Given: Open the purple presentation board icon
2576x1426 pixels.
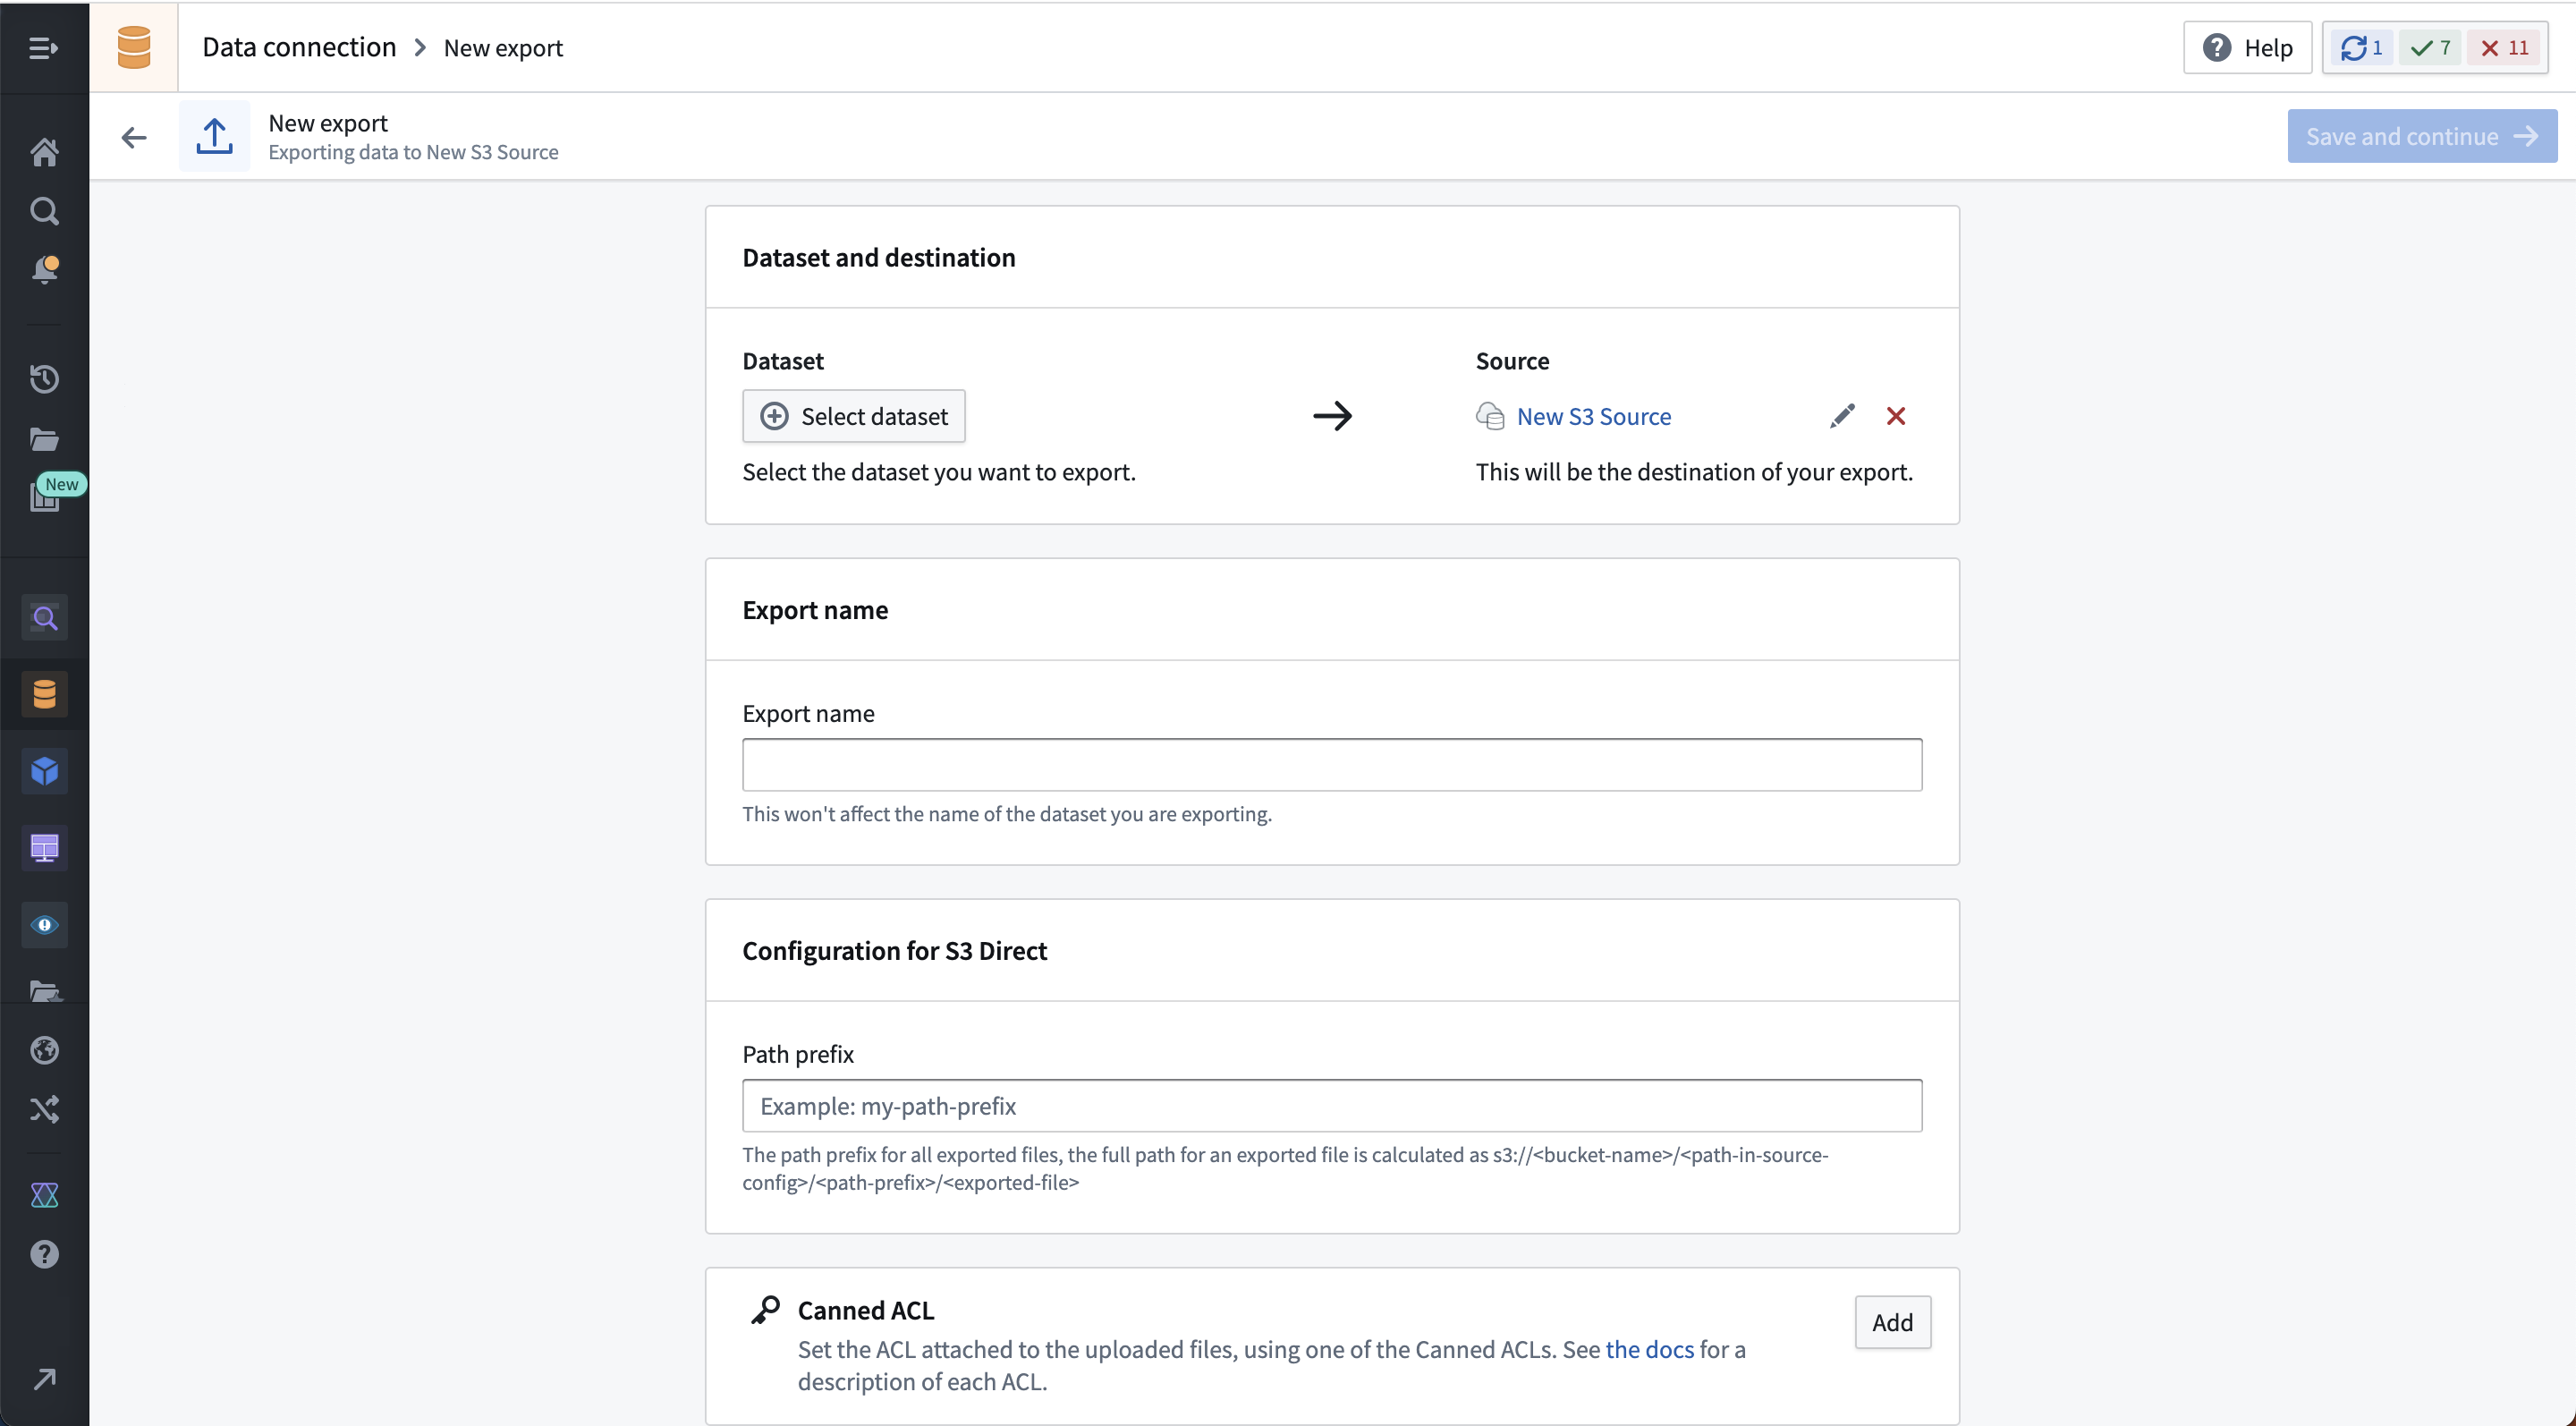Looking at the screenshot, I should coord(44,848).
